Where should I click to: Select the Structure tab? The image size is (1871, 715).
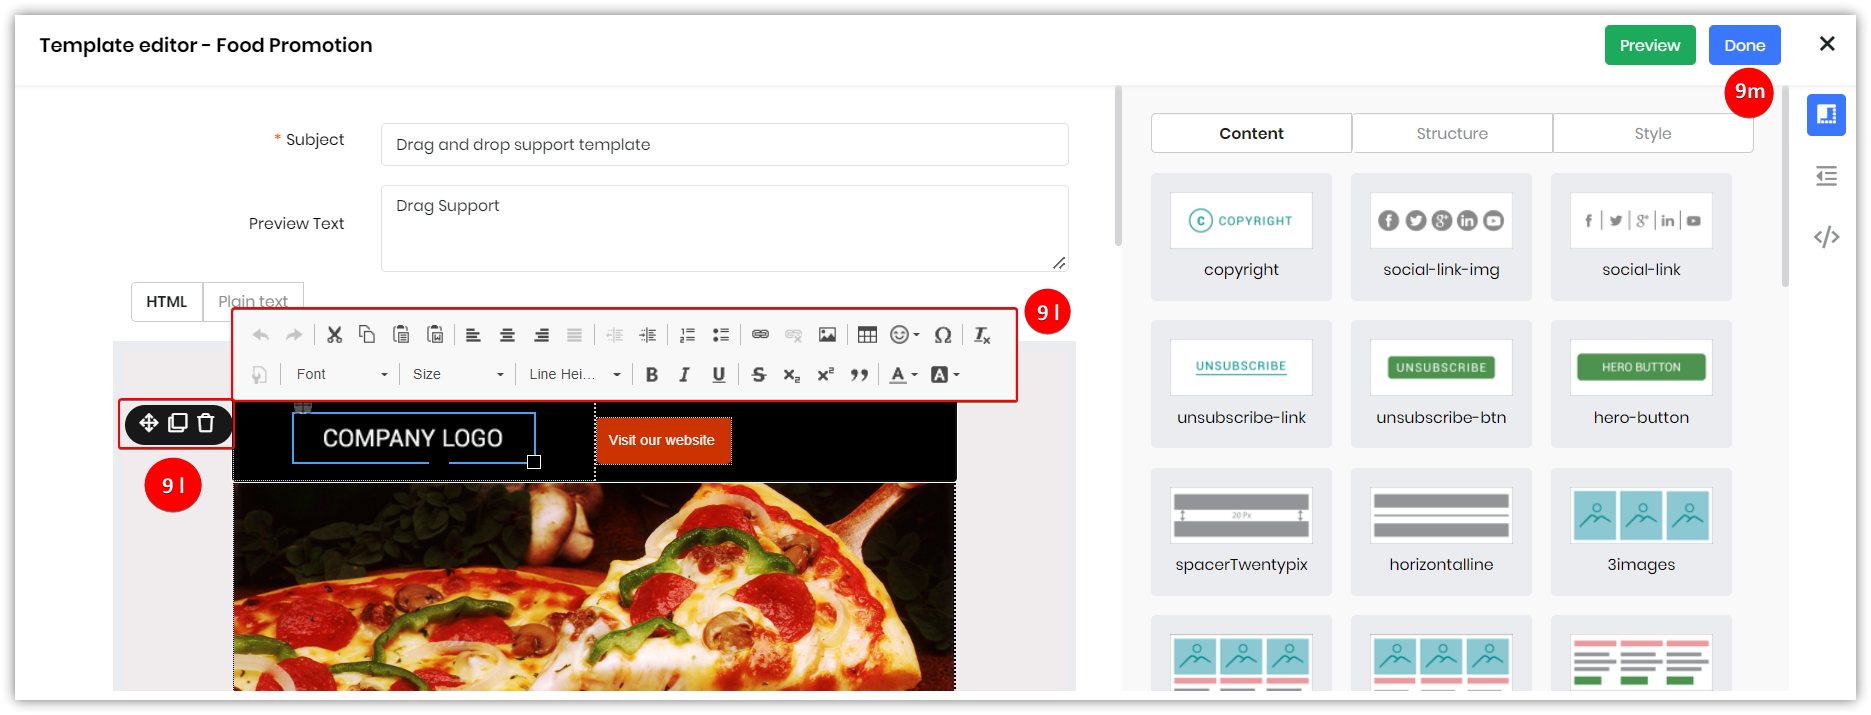[1452, 133]
